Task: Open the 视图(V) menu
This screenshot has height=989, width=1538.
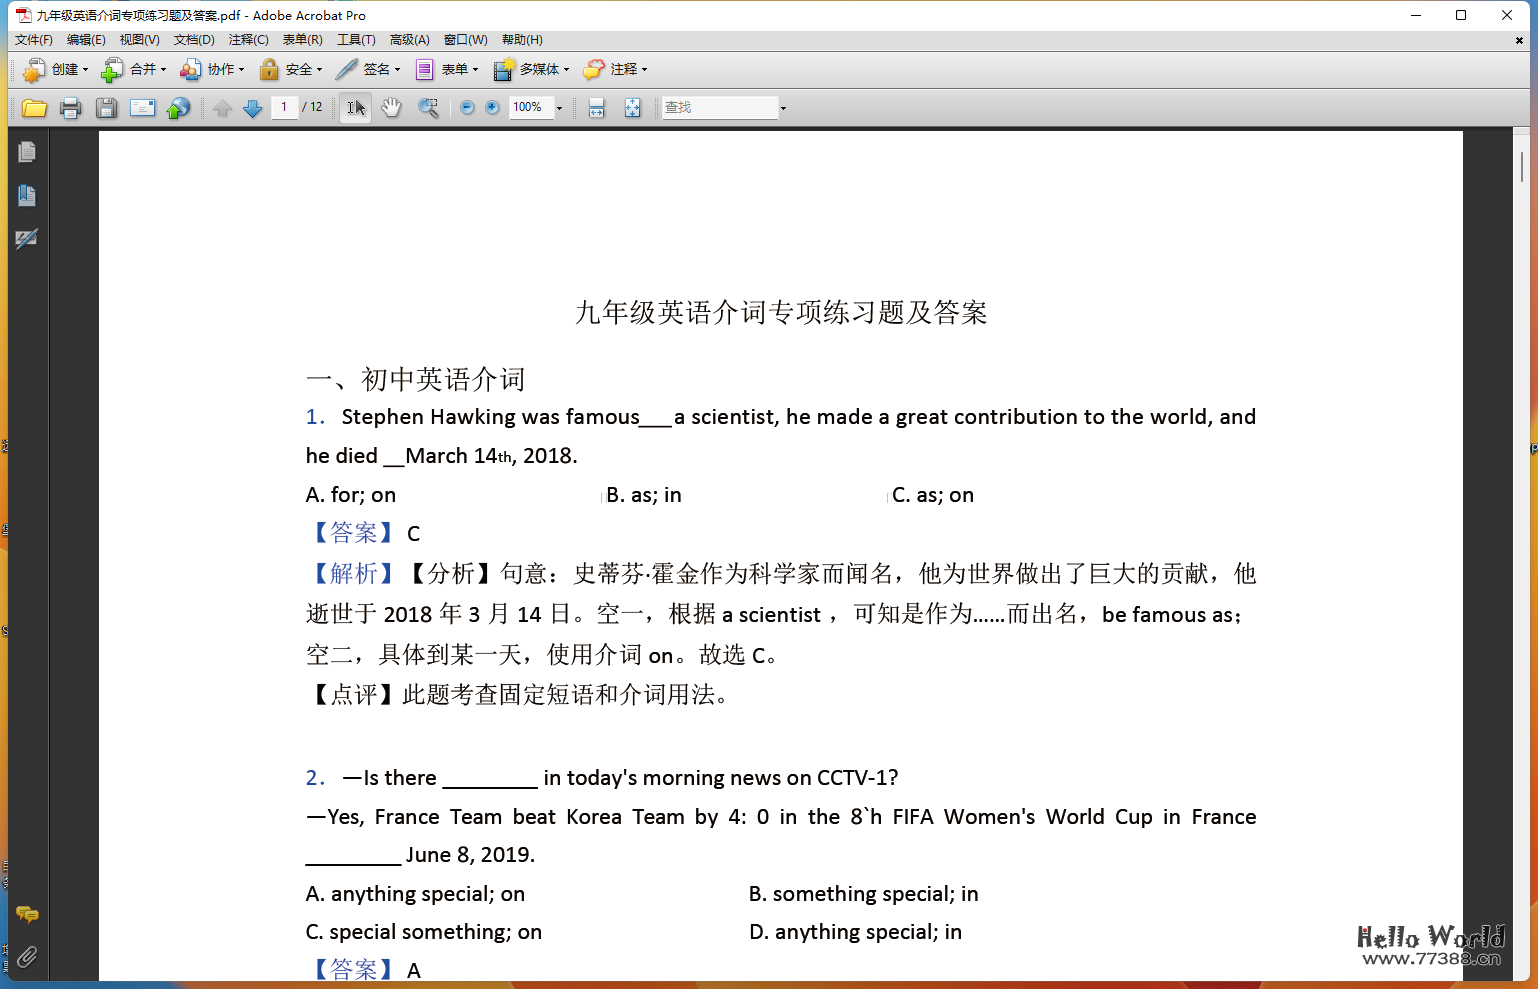Action: pos(139,40)
